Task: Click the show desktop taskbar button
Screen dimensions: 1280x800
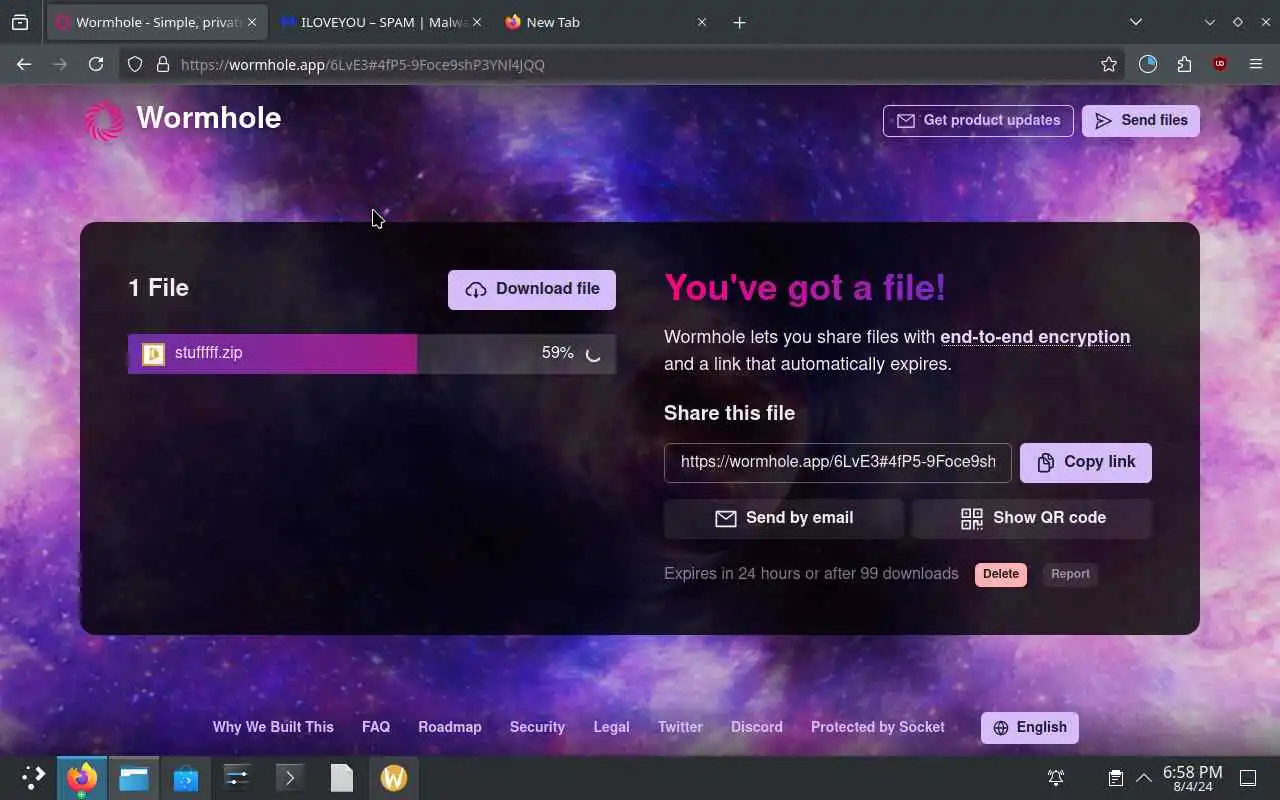Action: pyautogui.click(x=1248, y=778)
